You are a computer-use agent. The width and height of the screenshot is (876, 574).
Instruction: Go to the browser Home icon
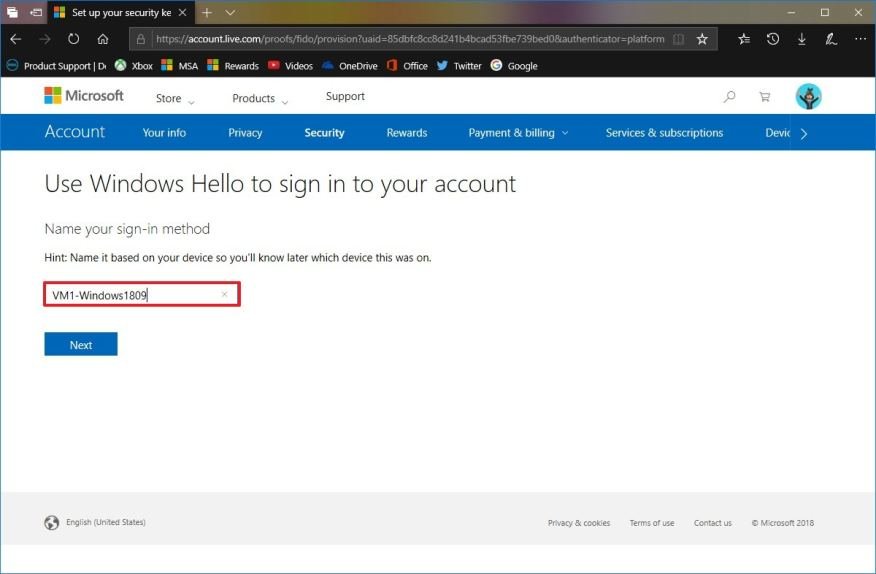tap(103, 39)
